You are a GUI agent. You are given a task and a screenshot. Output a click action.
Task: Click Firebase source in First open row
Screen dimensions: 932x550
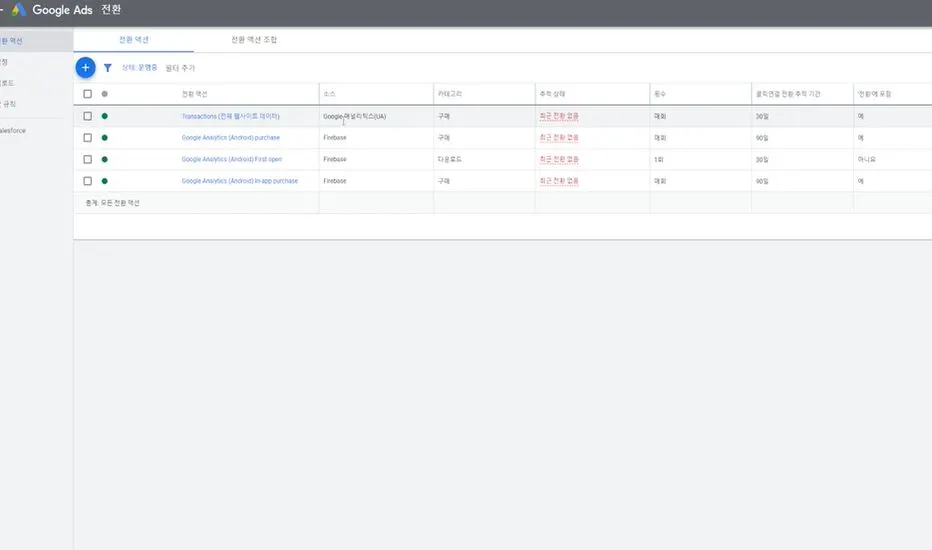tap(335, 159)
